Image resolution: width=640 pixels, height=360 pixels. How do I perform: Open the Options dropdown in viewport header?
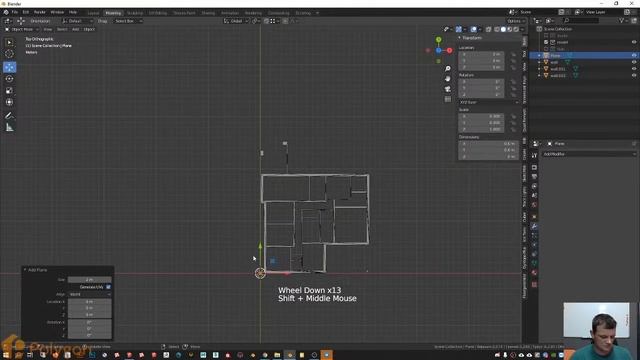(516, 21)
